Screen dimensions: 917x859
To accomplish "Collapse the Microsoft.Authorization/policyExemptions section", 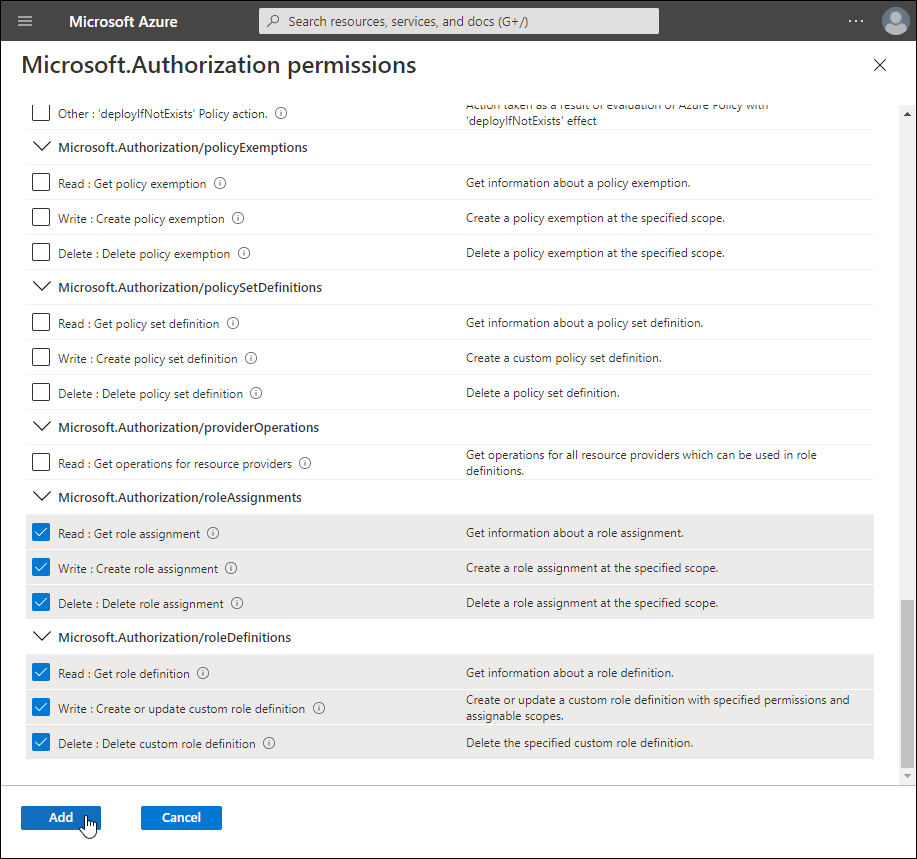I will pos(42,147).
